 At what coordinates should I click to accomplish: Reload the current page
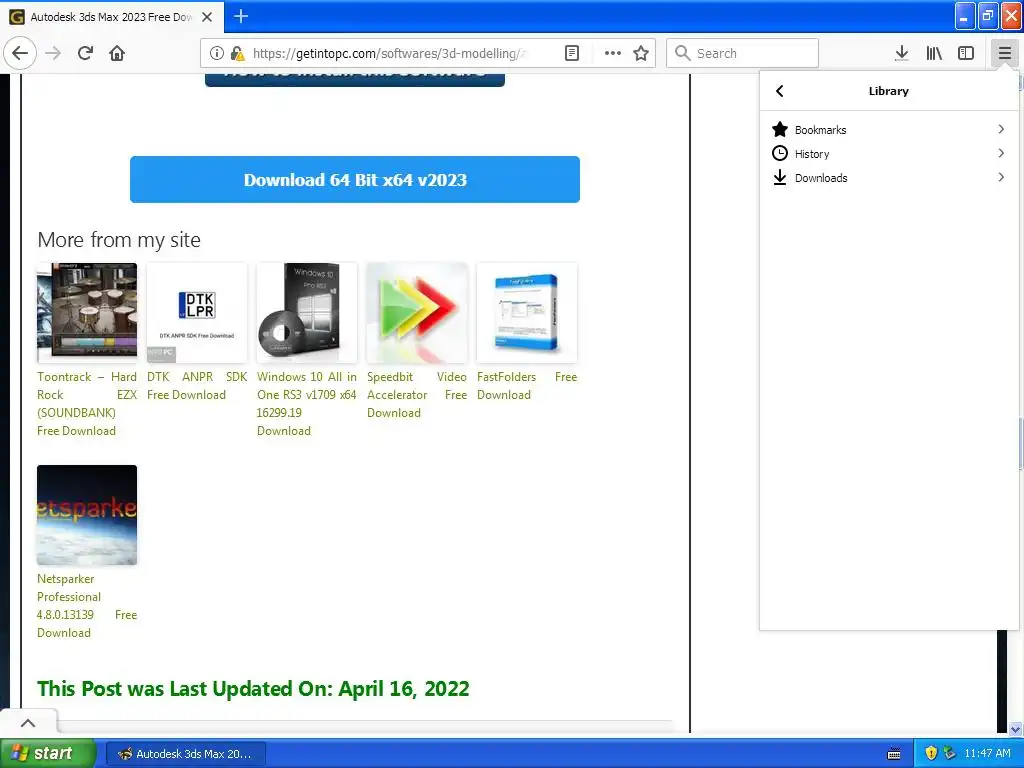point(85,53)
